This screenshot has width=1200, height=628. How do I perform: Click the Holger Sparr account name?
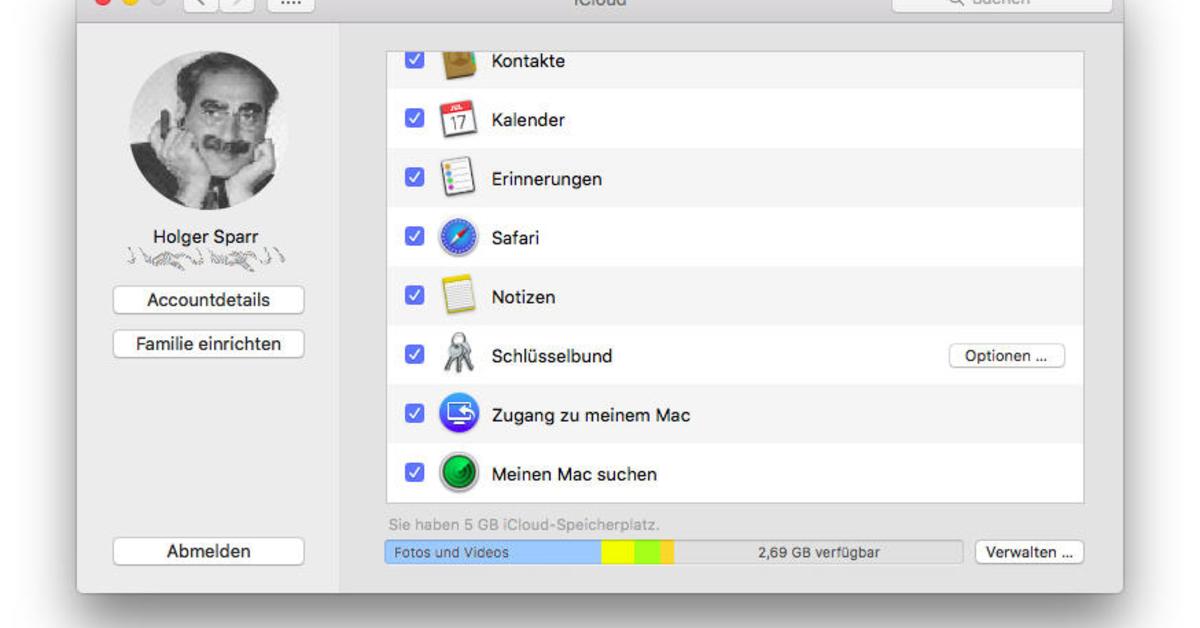[x=208, y=237]
